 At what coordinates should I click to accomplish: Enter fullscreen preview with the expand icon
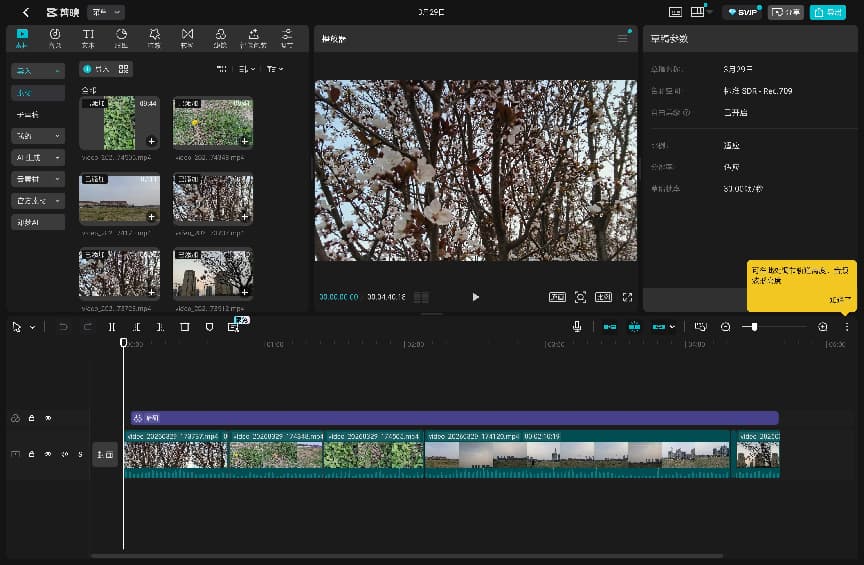[x=628, y=297]
